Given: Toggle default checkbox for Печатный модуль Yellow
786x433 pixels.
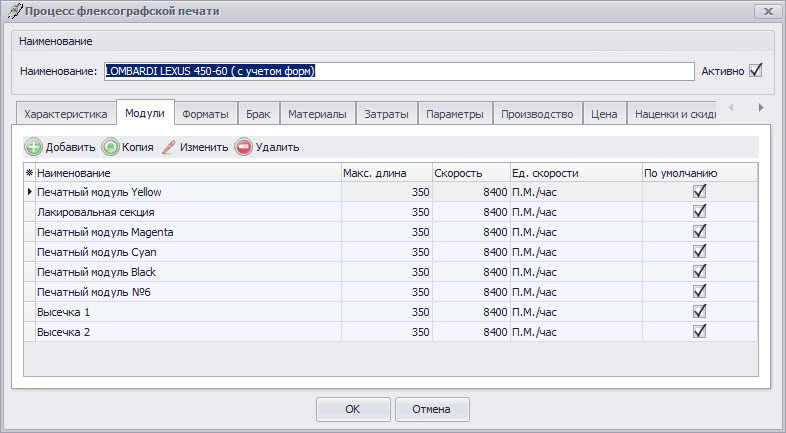Looking at the screenshot, I should 699,191.
